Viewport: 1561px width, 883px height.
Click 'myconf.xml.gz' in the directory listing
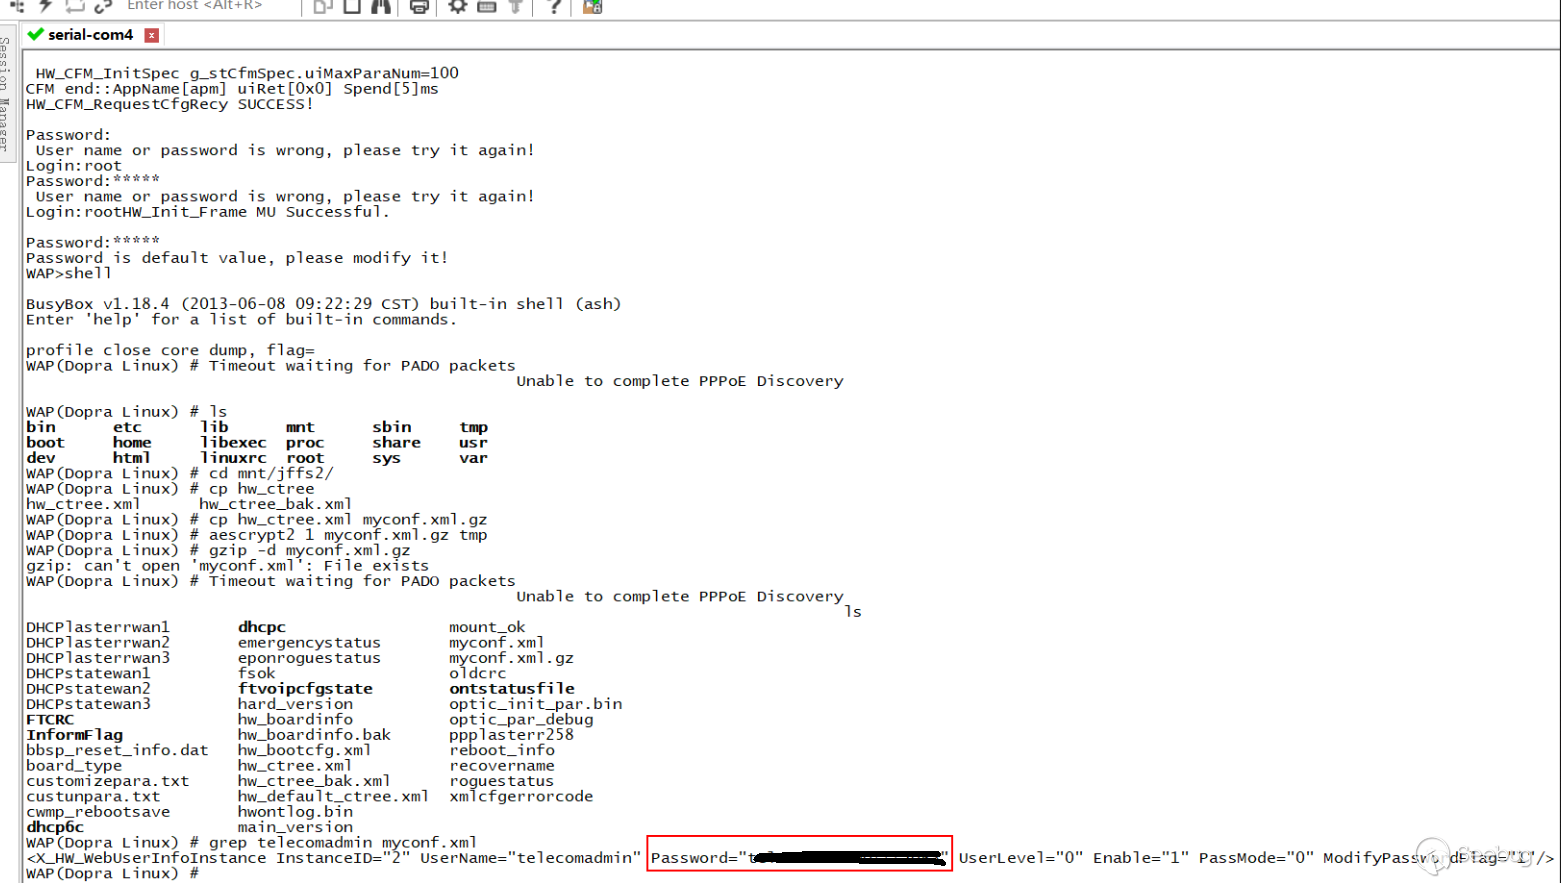point(511,658)
